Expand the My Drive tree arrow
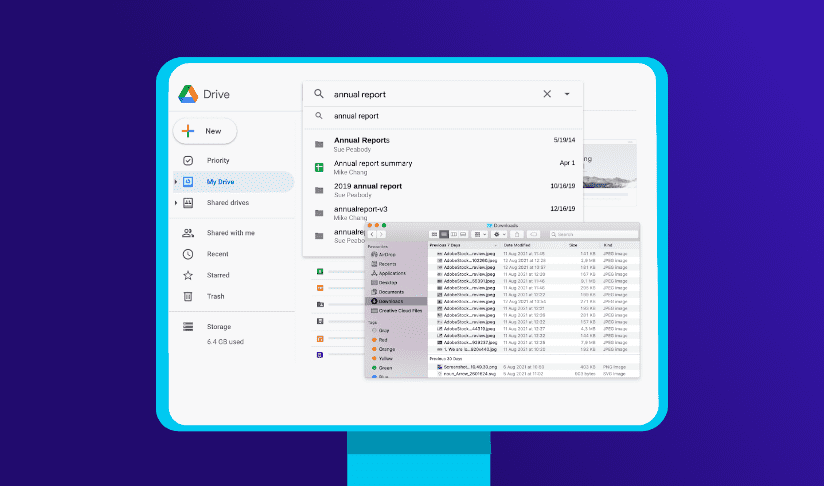824x486 pixels. (x=177, y=182)
